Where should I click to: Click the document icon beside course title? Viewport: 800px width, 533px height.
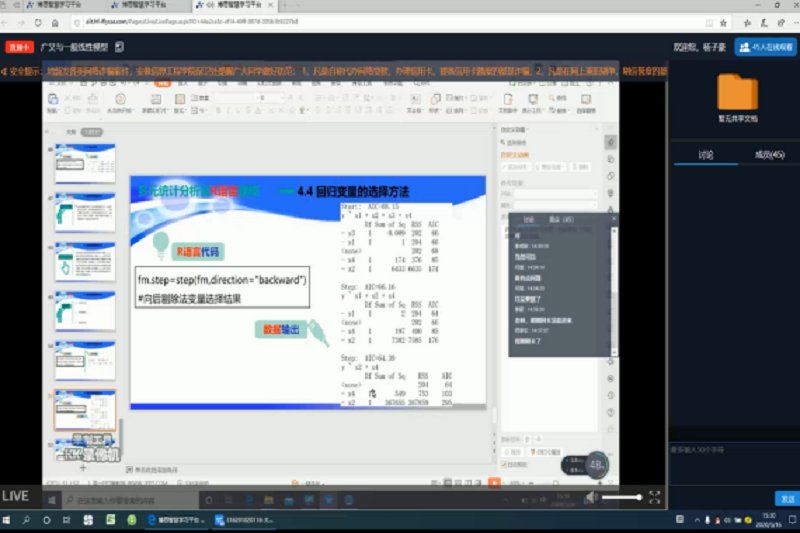point(119,46)
